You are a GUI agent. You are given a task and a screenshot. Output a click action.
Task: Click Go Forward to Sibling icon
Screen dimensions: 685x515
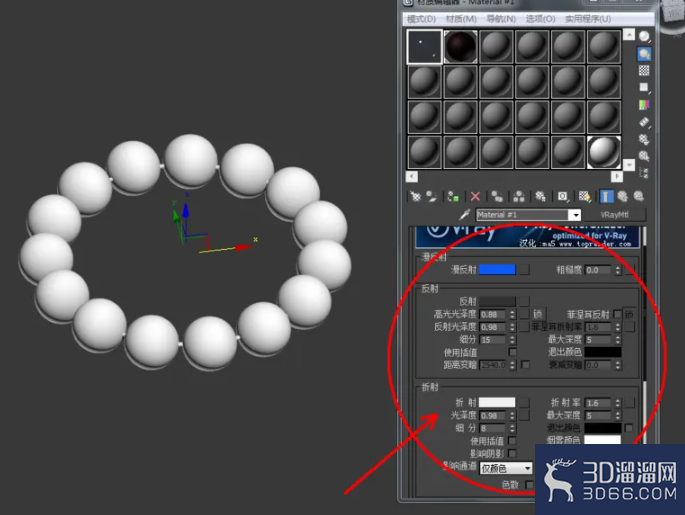639,197
